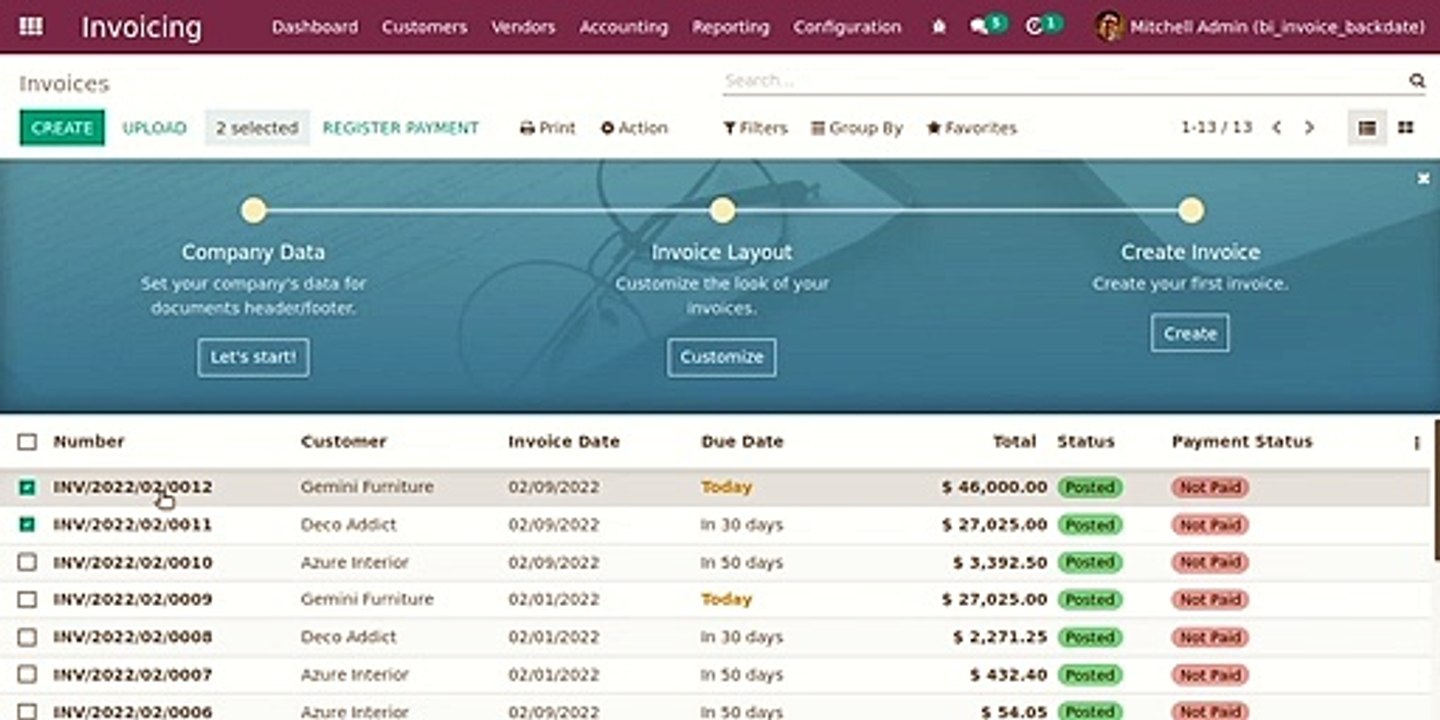Viewport: 1440px width, 720px height.
Task: Click Not Paid badge of INV/2022/02/0008
Action: [1210, 637]
